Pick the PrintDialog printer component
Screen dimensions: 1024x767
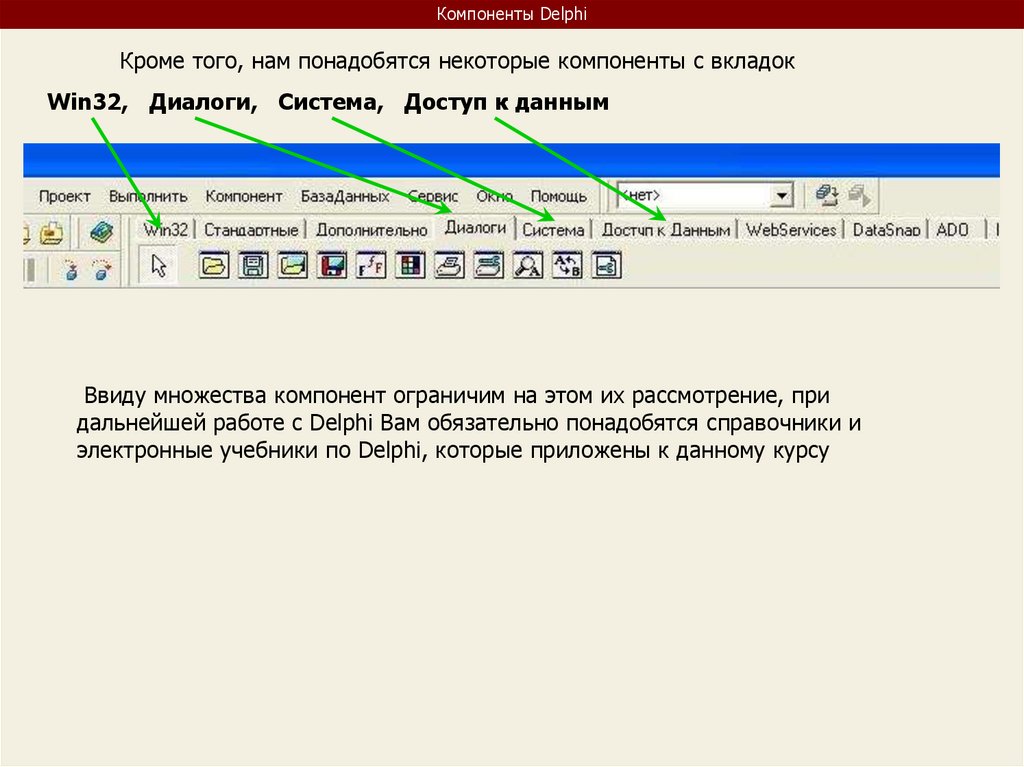coord(449,265)
